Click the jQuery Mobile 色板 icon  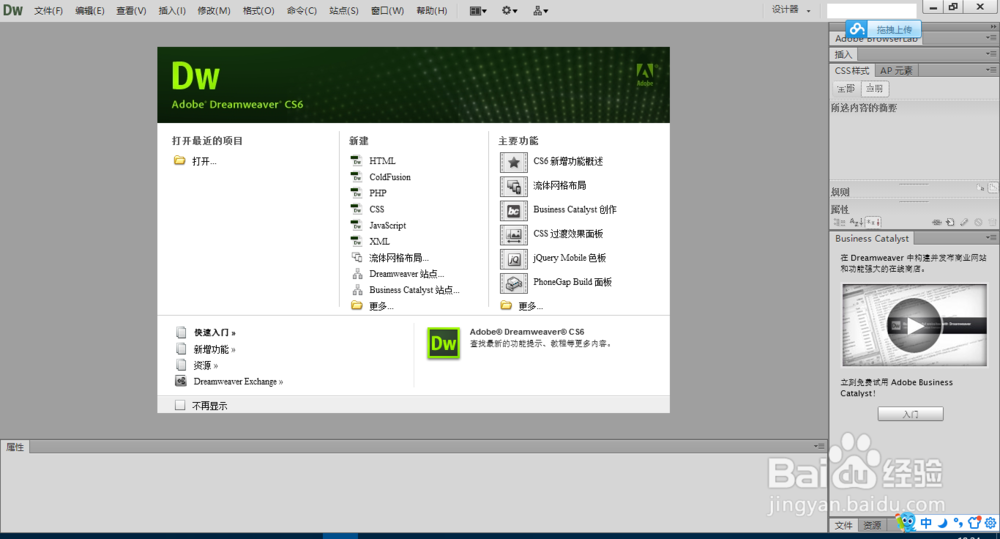tap(513, 259)
